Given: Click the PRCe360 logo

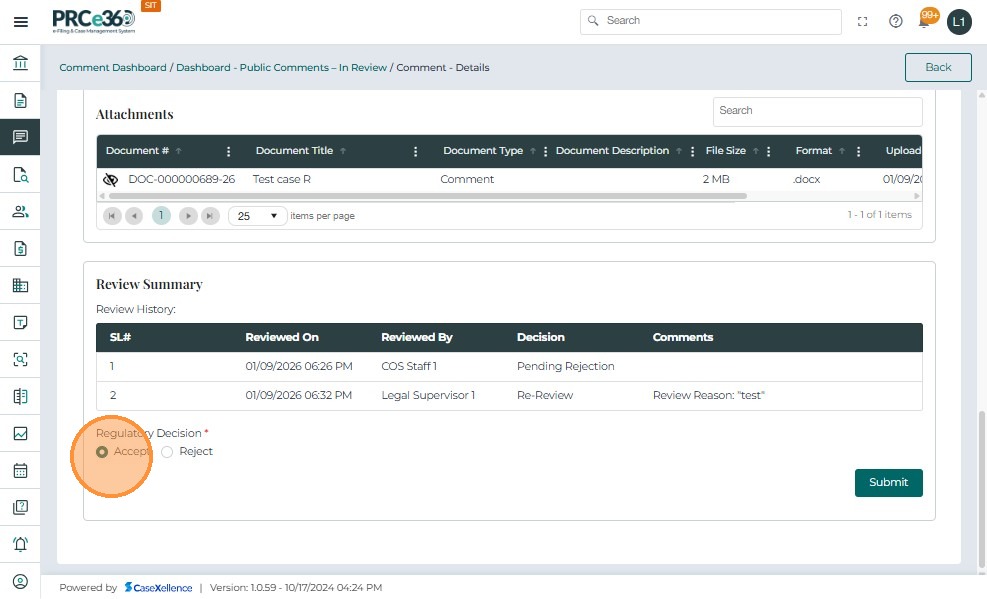Looking at the screenshot, I should pos(94,21).
